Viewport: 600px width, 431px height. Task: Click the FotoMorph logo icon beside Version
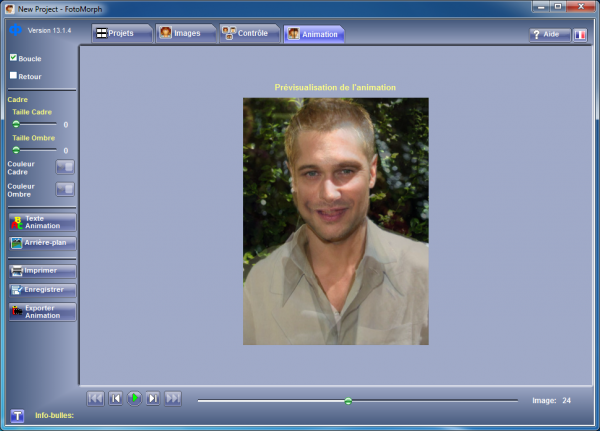click(x=15, y=30)
